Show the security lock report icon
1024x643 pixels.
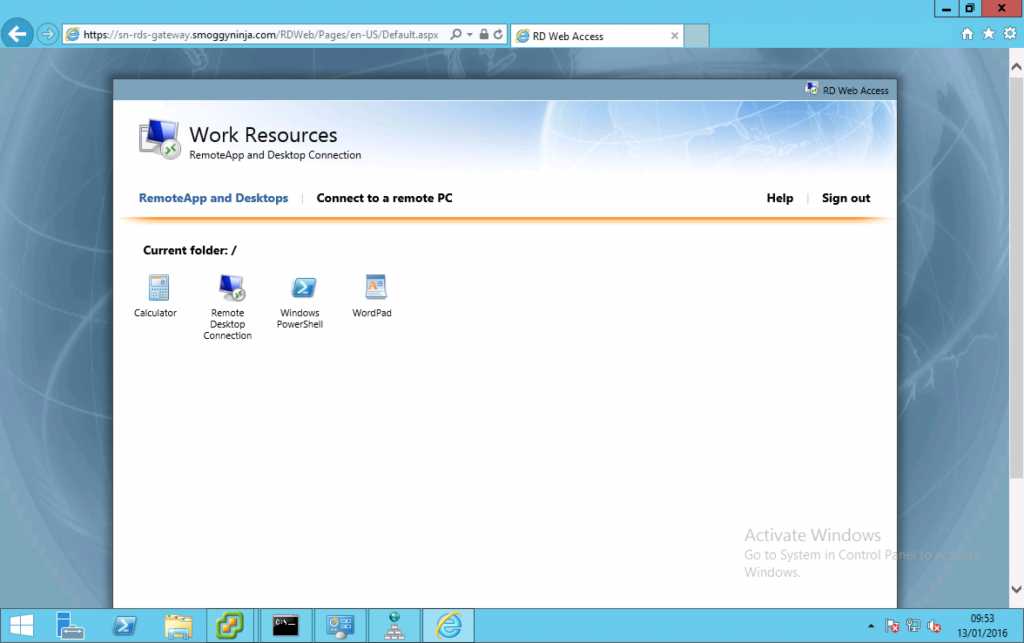(484, 34)
